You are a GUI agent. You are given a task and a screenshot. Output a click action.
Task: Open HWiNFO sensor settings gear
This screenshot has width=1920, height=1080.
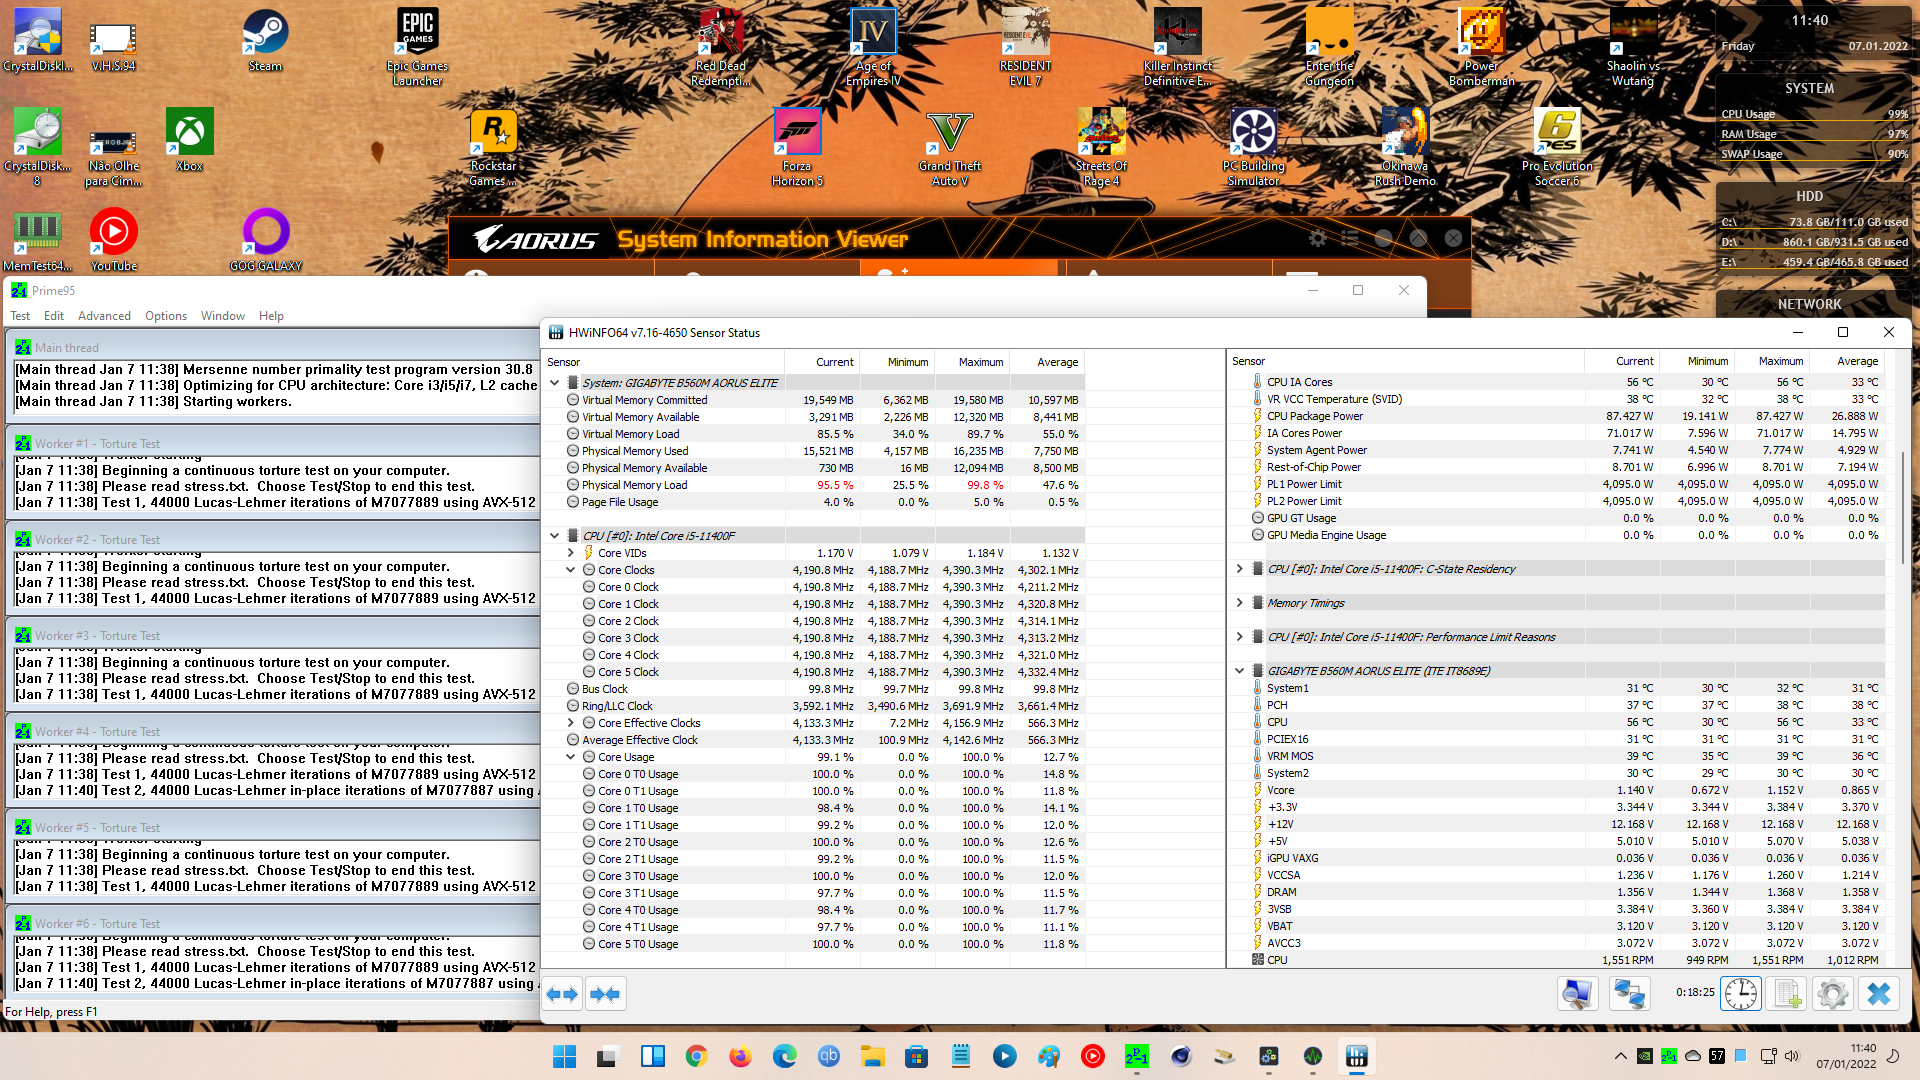[1833, 994]
